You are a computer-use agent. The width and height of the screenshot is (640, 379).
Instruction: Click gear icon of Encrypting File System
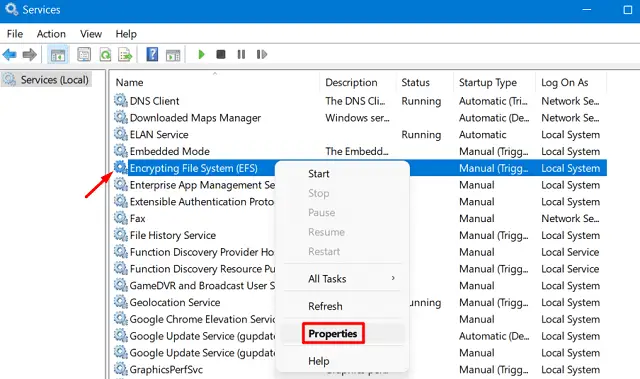point(121,167)
